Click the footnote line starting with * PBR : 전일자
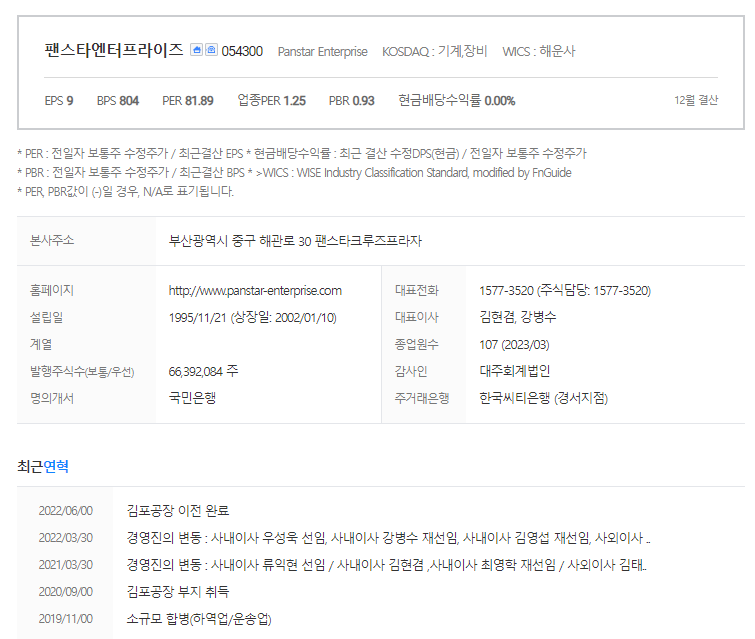Image resolution: width=755 pixels, height=639 pixels. click(294, 172)
